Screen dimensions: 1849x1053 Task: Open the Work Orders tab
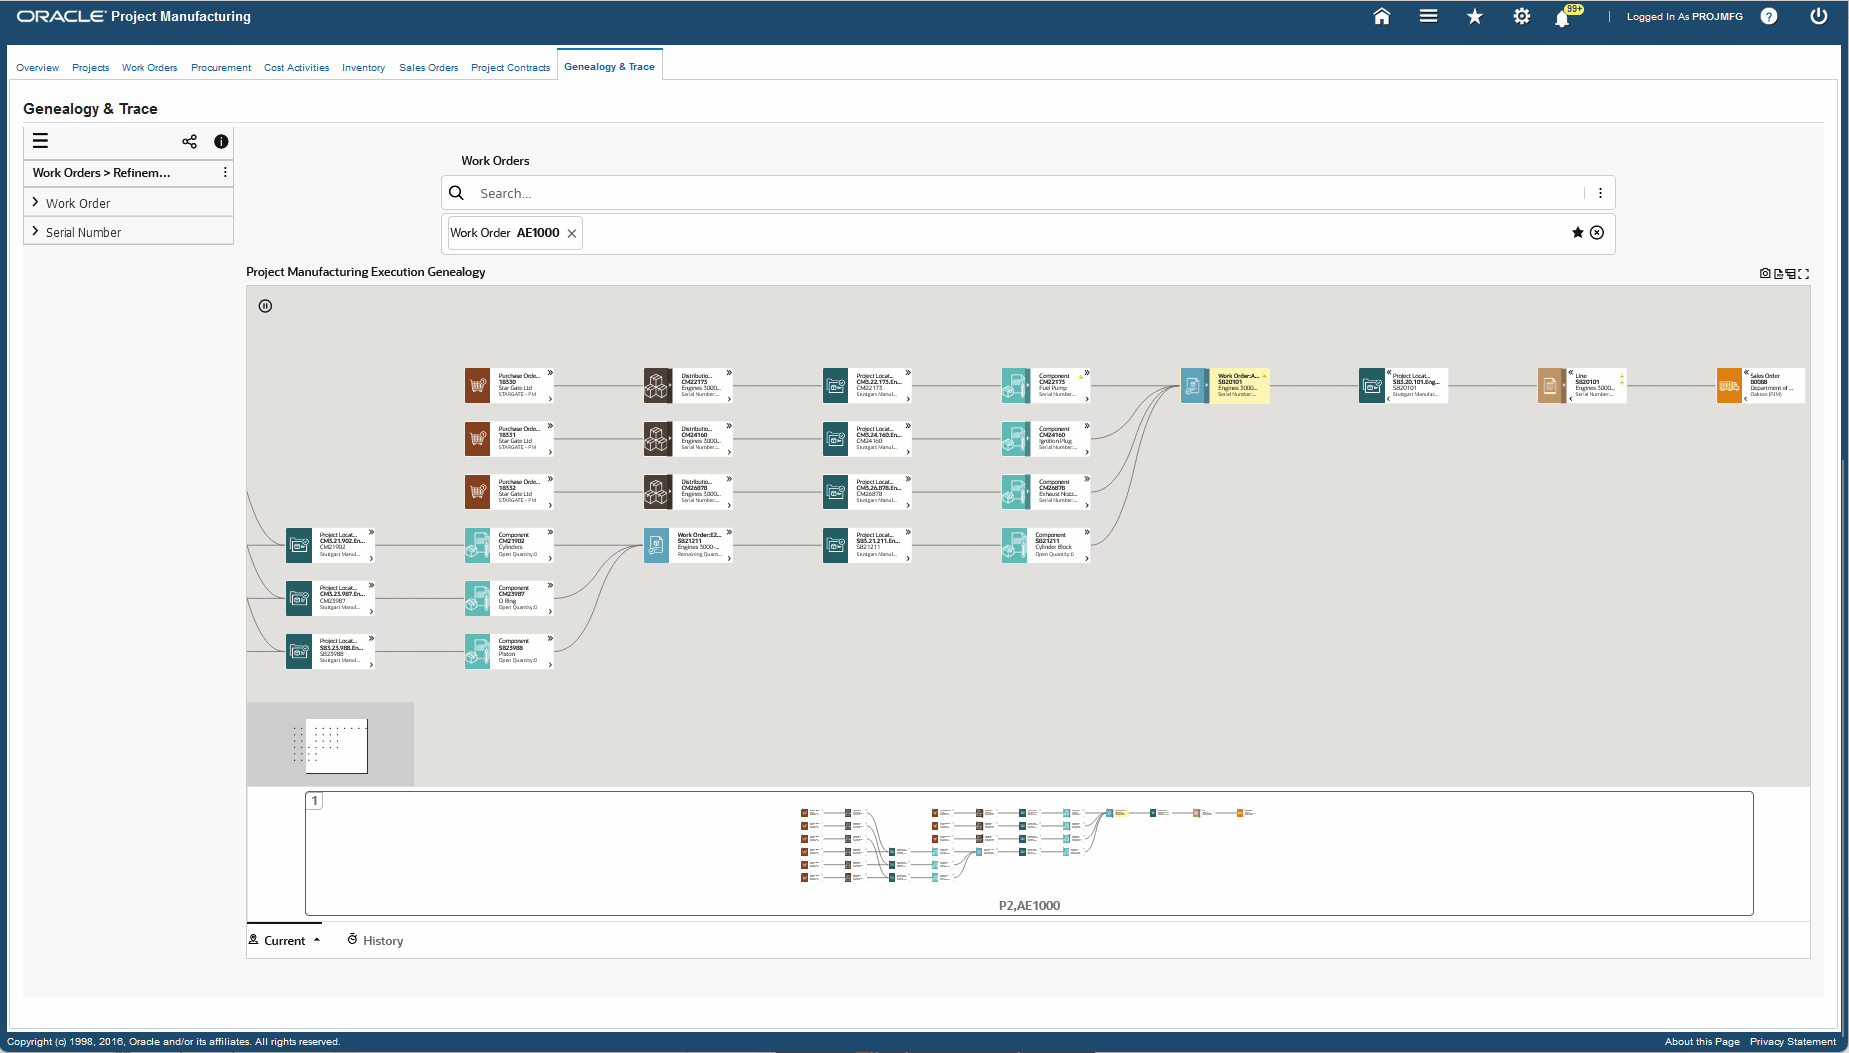(x=150, y=68)
